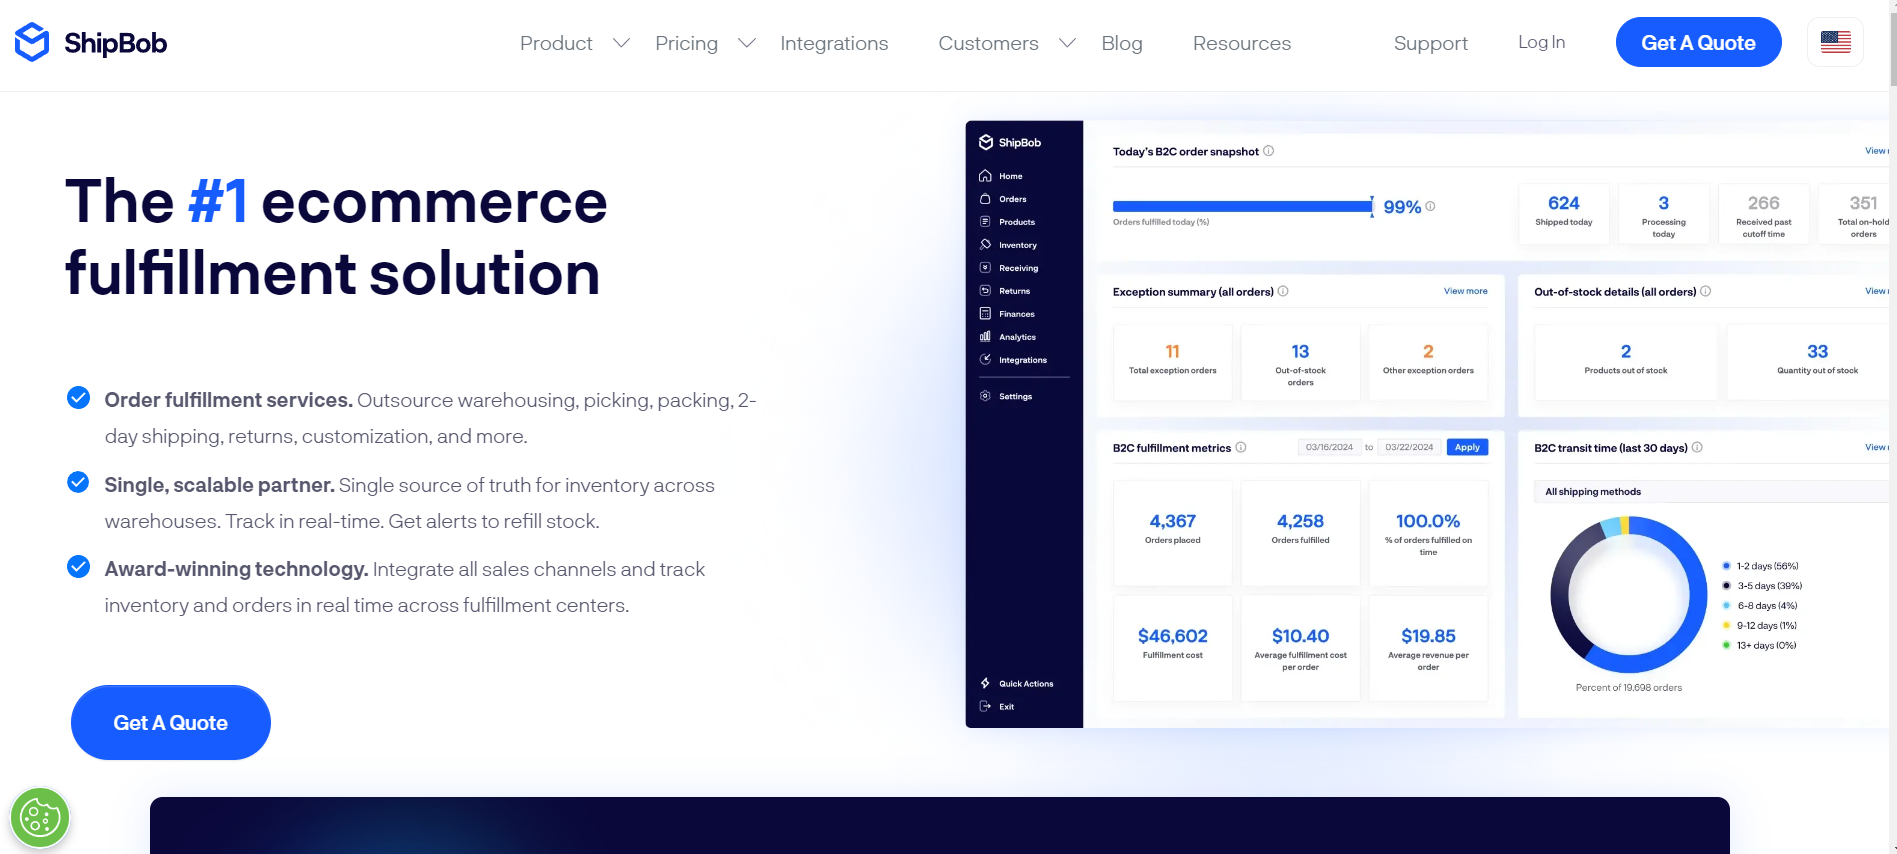Click checkmark beside Single, scalable partner
The image size is (1897, 854).
click(78, 483)
